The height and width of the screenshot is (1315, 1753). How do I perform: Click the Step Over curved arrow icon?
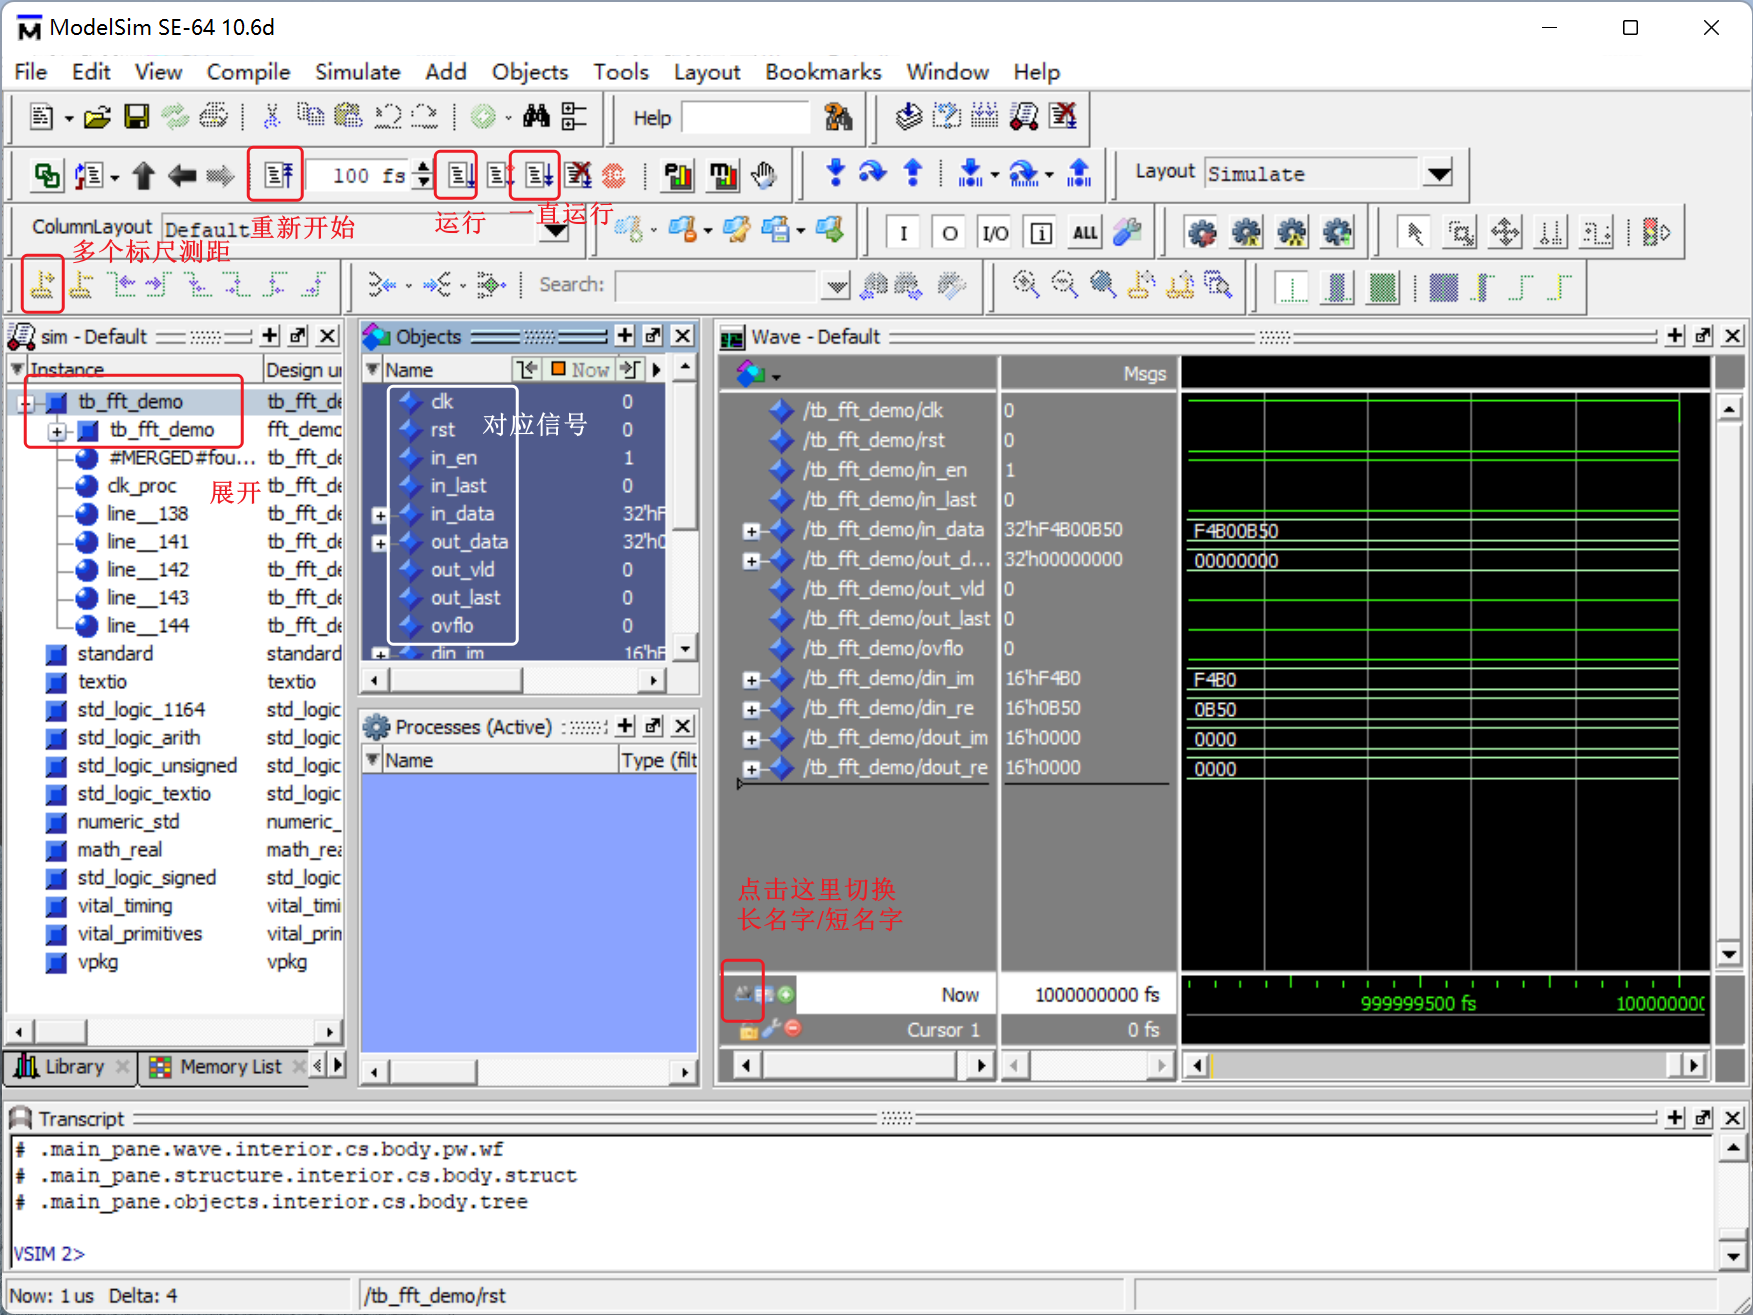873,173
